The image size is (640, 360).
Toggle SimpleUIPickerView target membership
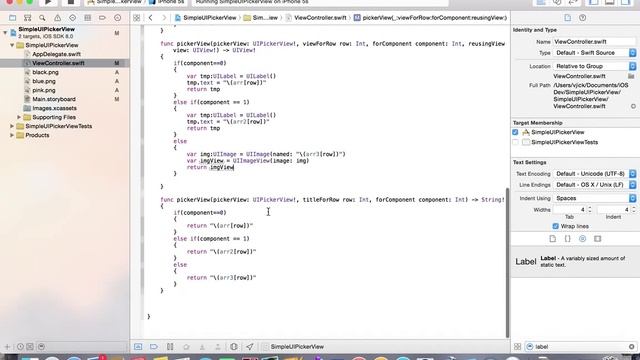(x=515, y=132)
